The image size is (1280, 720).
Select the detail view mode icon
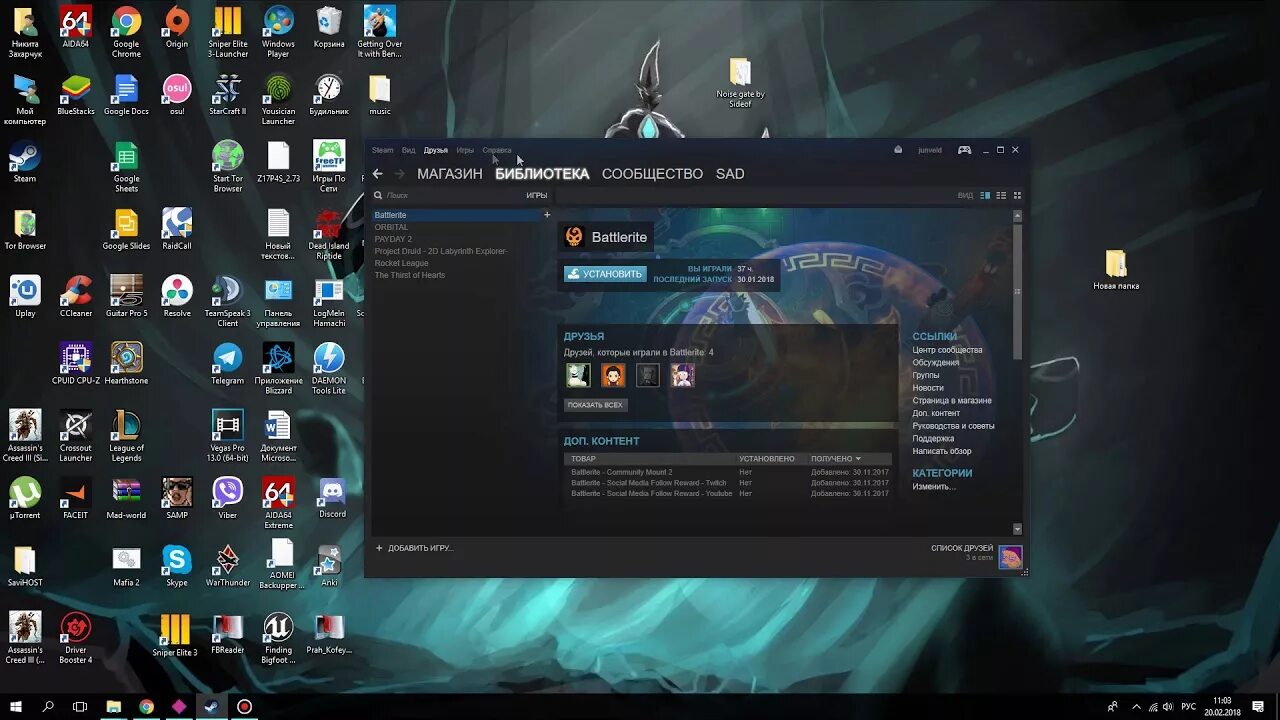pyautogui.click(x=985, y=195)
